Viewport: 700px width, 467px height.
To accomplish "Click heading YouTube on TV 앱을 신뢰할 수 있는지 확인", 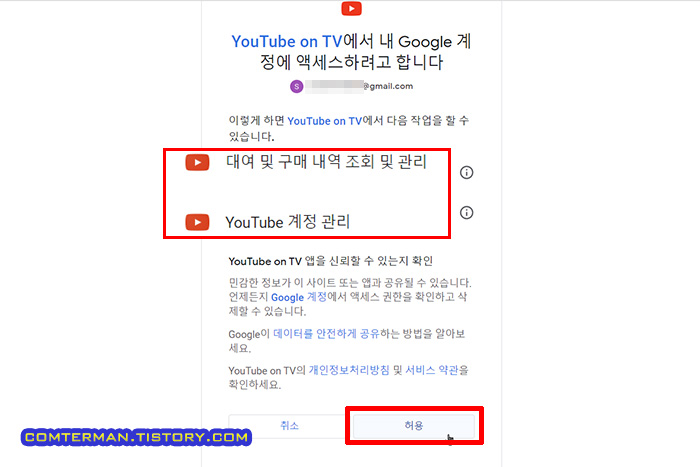I will point(331,261).
